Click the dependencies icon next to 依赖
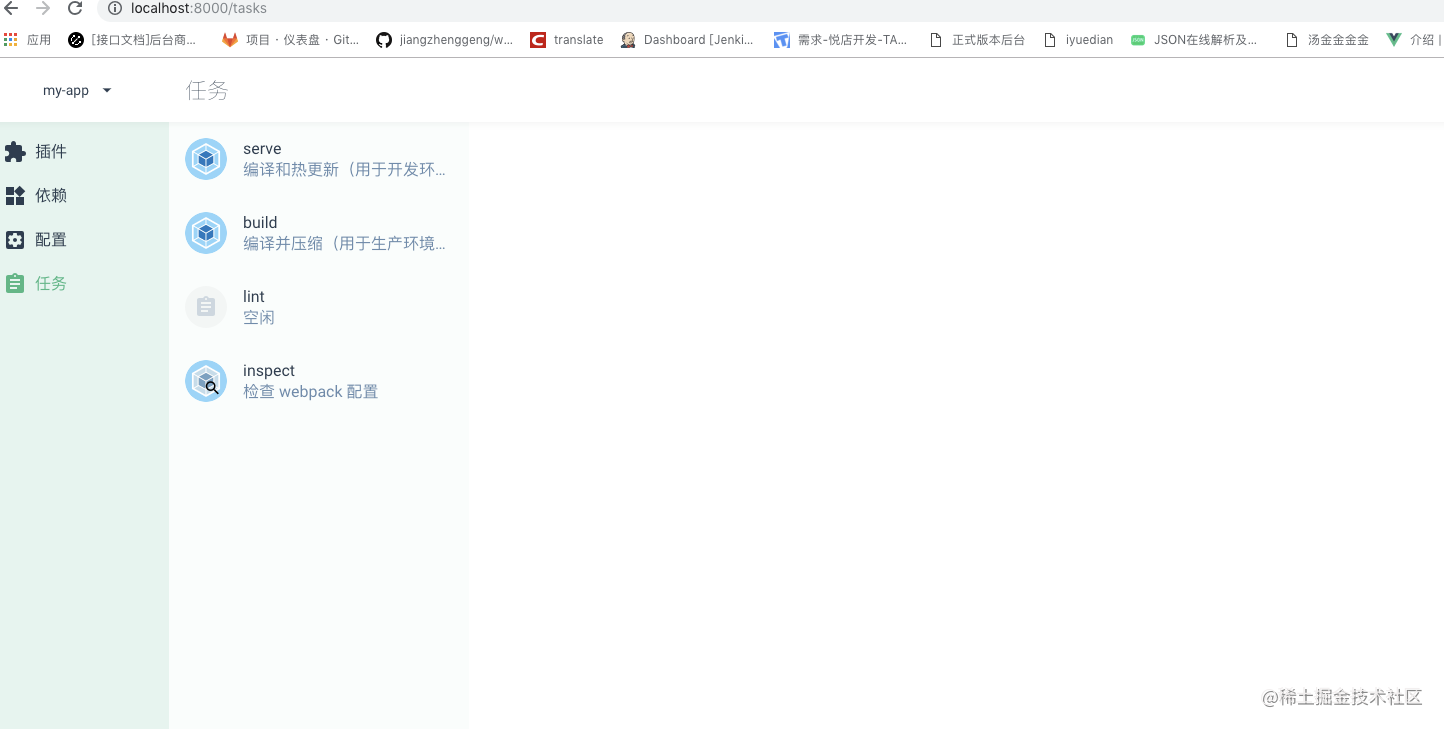 [15, 196]
